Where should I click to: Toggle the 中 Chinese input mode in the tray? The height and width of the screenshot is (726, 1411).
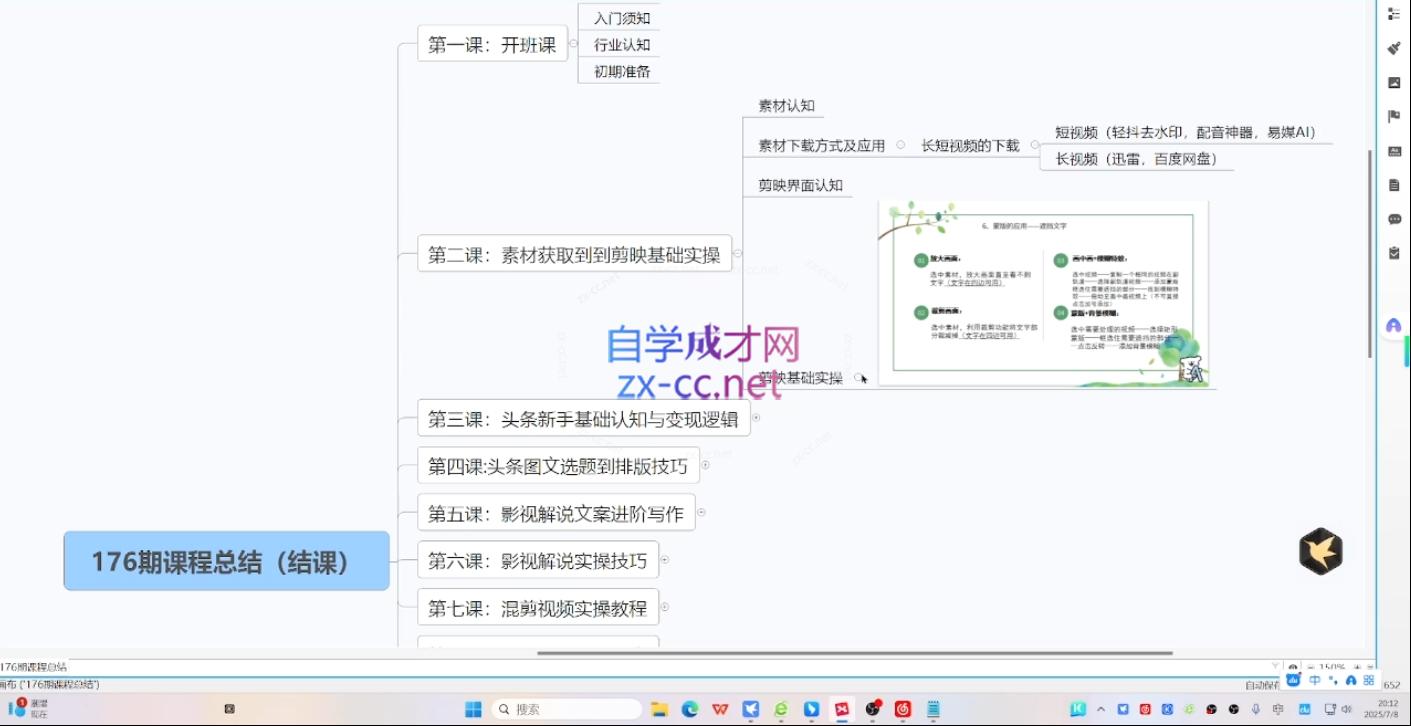tap(1278, 709)
